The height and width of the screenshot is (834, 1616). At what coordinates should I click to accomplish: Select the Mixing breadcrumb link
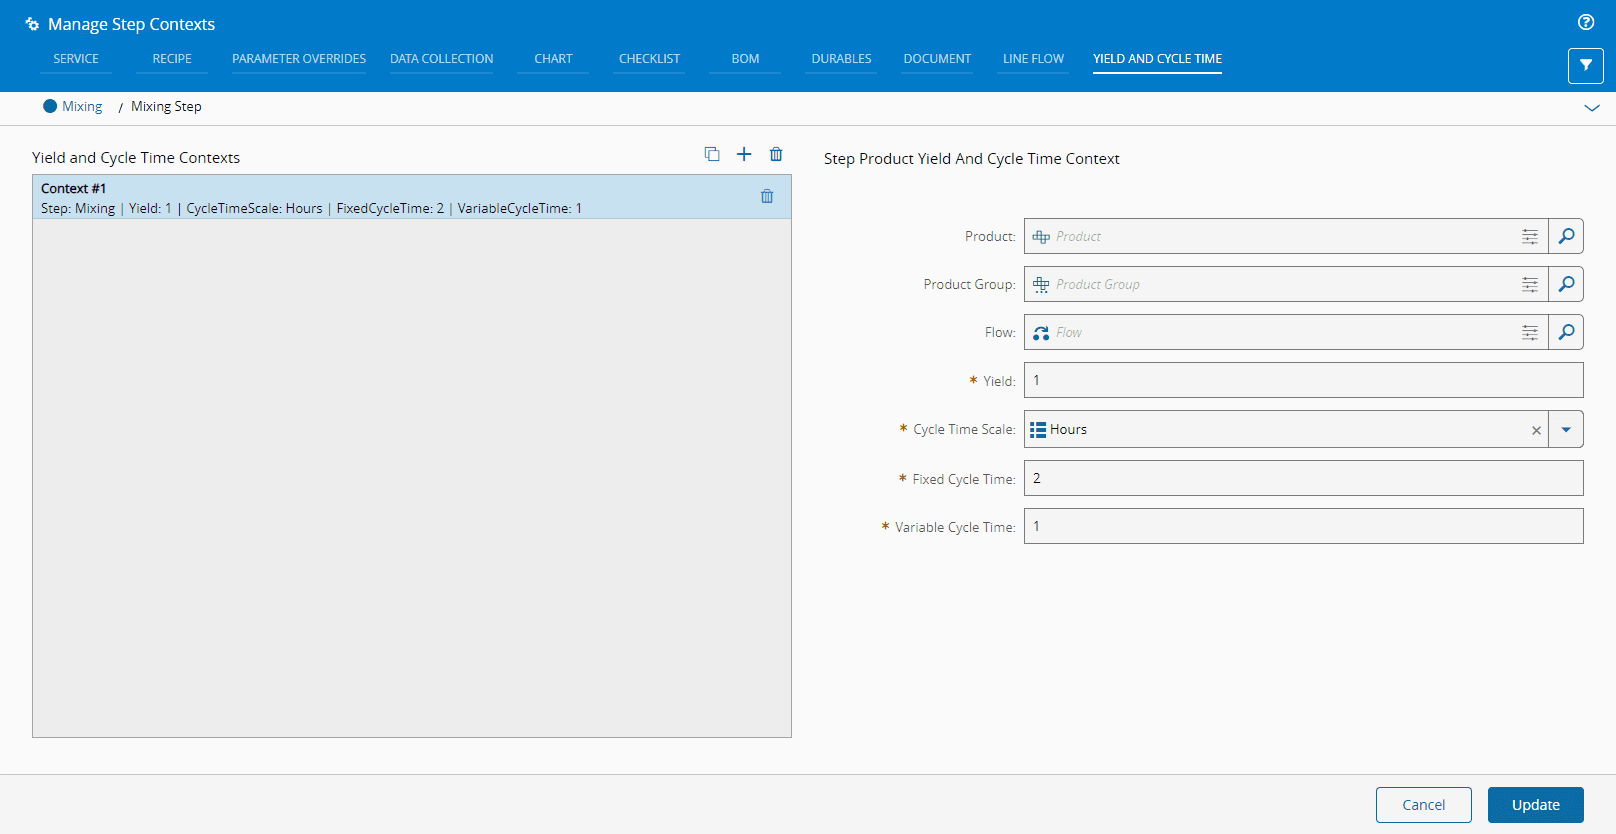click(x=82, y=107)
